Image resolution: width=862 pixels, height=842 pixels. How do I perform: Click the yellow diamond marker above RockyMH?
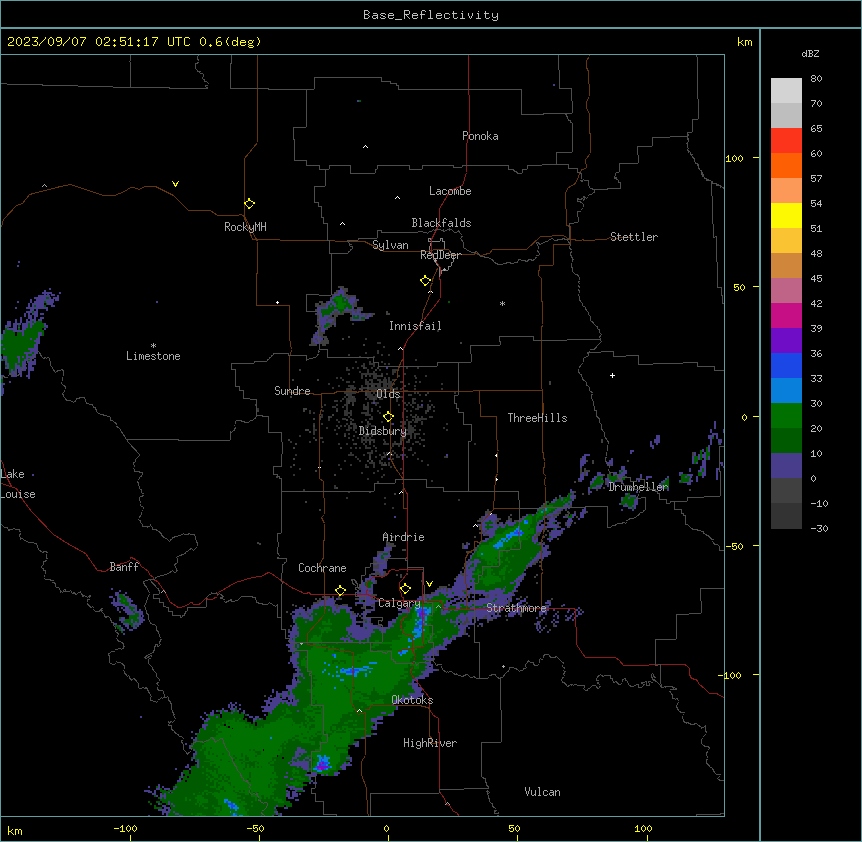tap(249, 203)
